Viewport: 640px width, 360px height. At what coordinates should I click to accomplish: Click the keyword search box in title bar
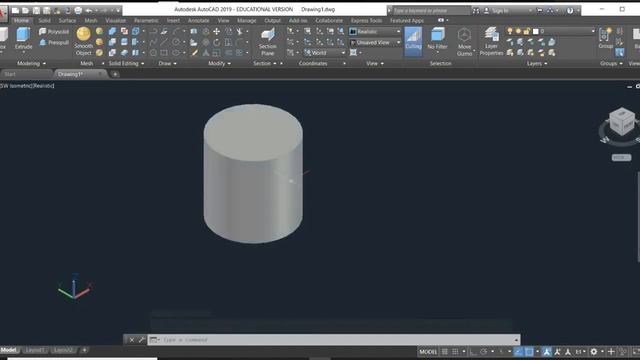(x=431, y=11)
